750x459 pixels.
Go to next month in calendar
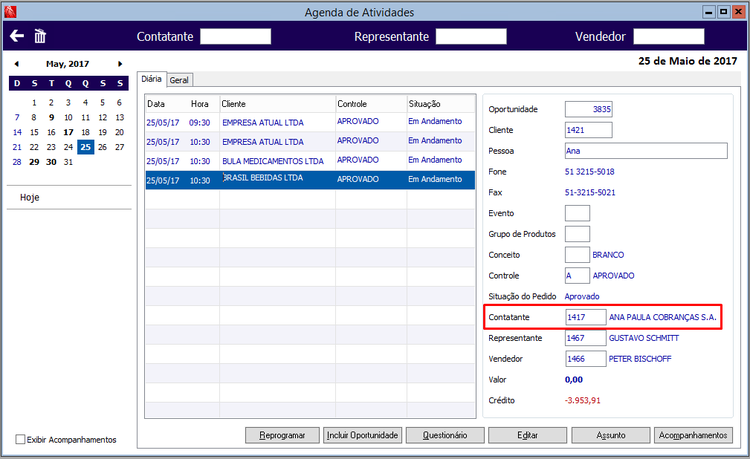[120, 64]
